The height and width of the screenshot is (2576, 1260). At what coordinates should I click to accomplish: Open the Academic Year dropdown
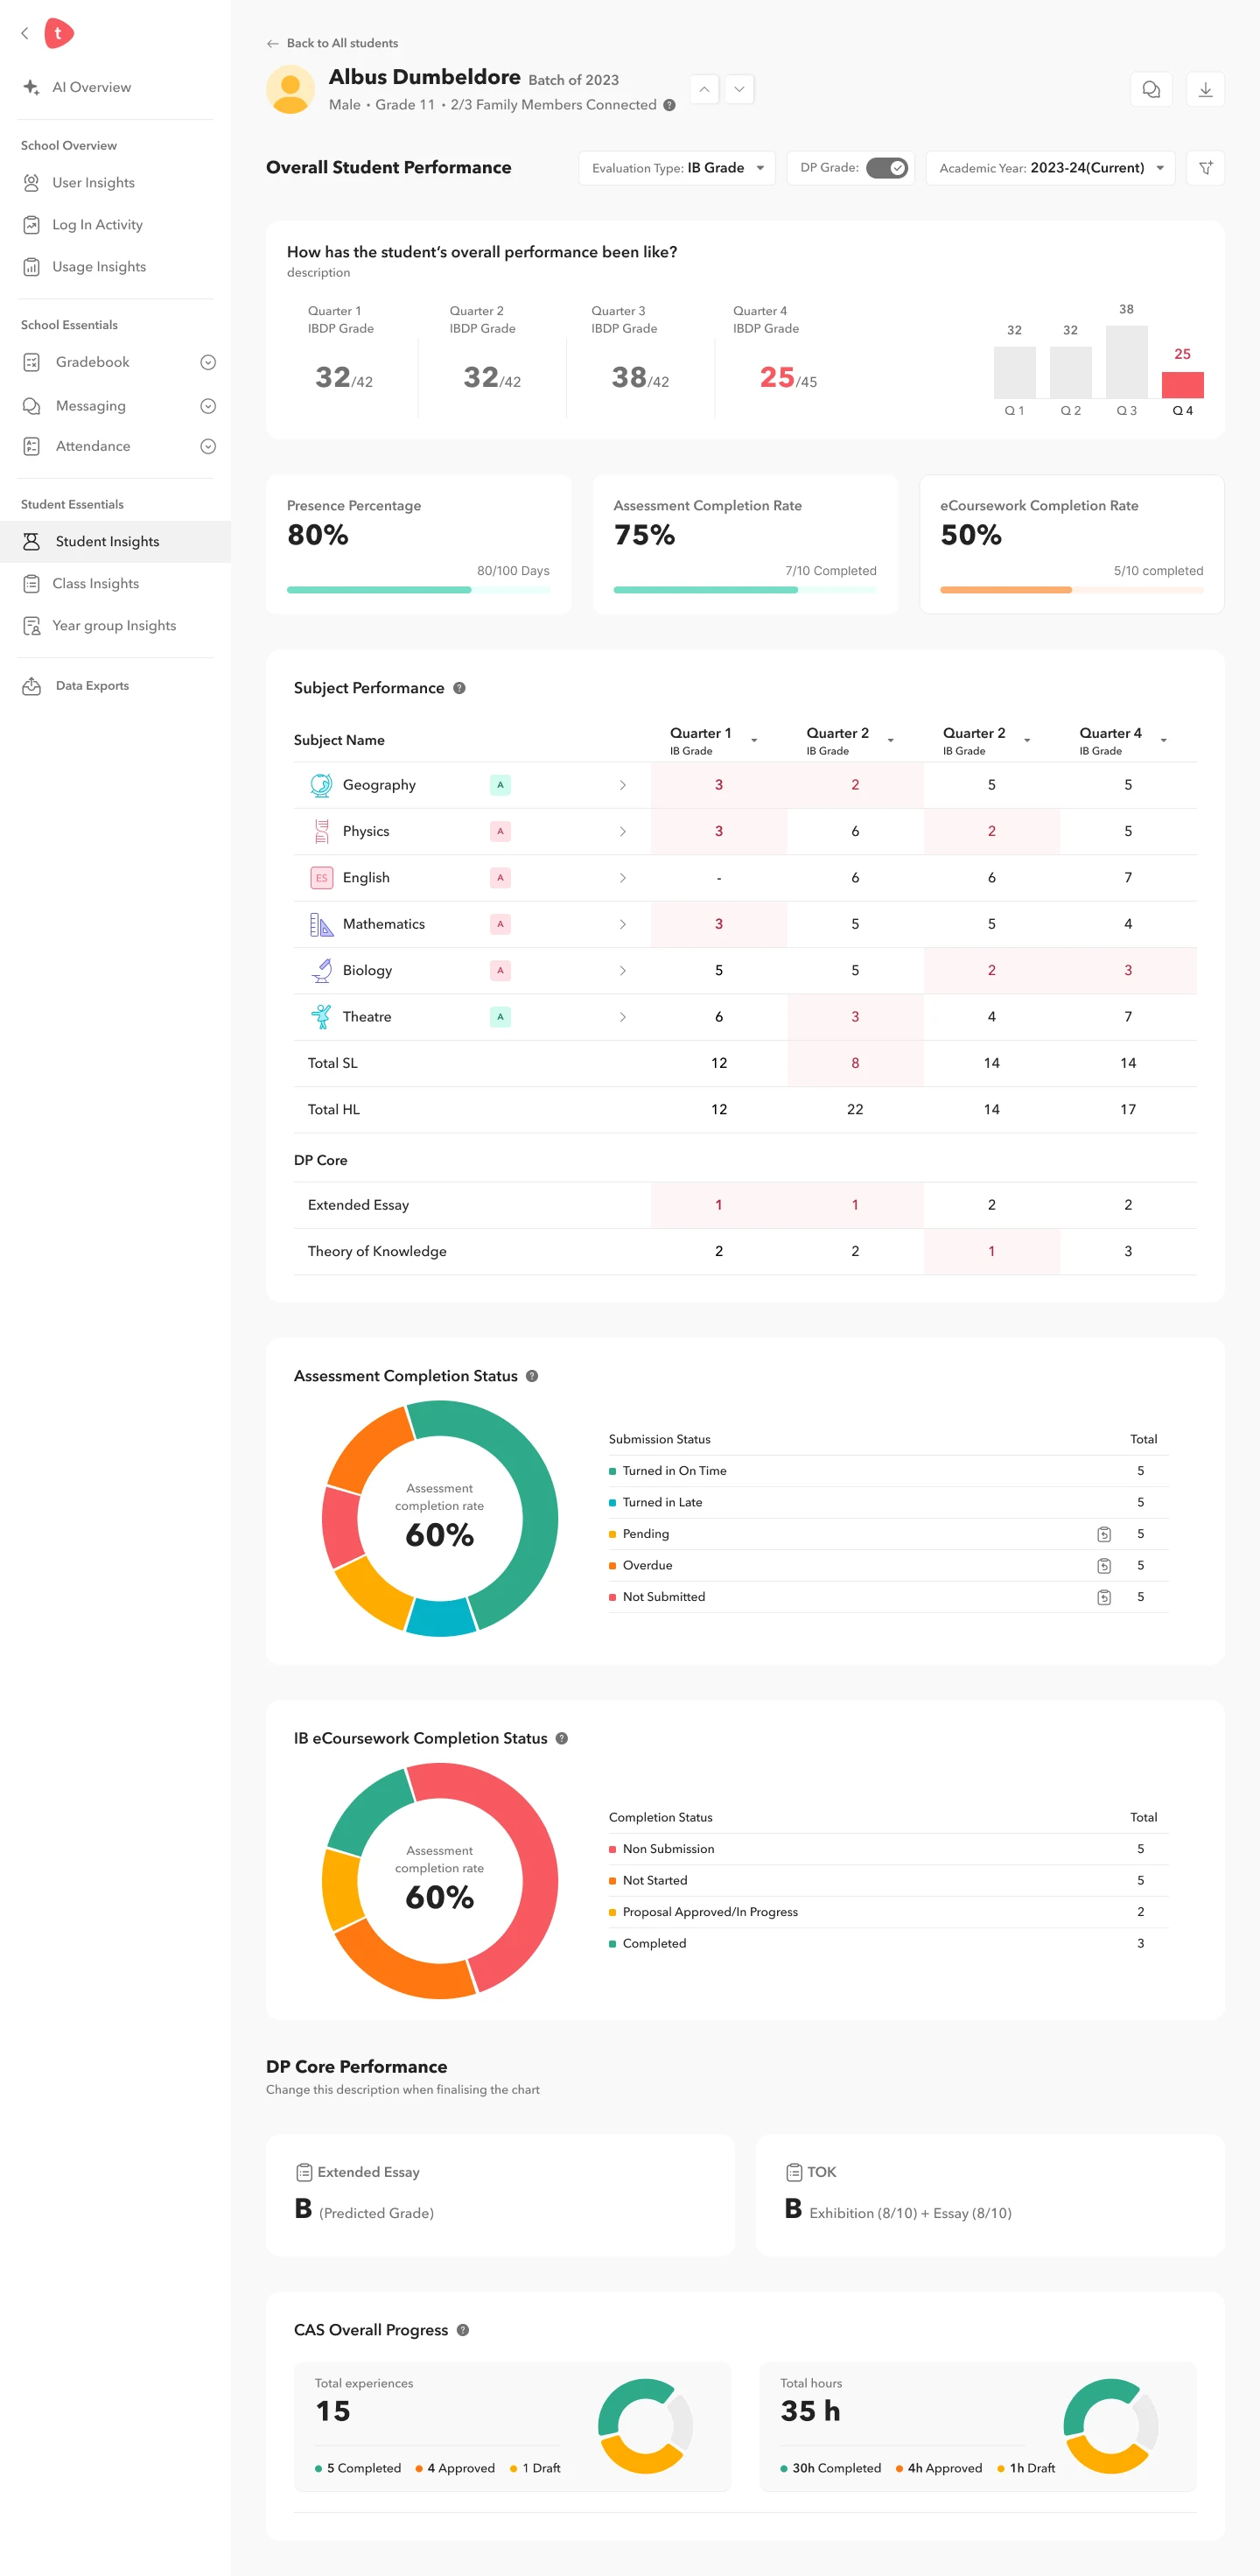pyautogui.click(x=1051, y=168)
